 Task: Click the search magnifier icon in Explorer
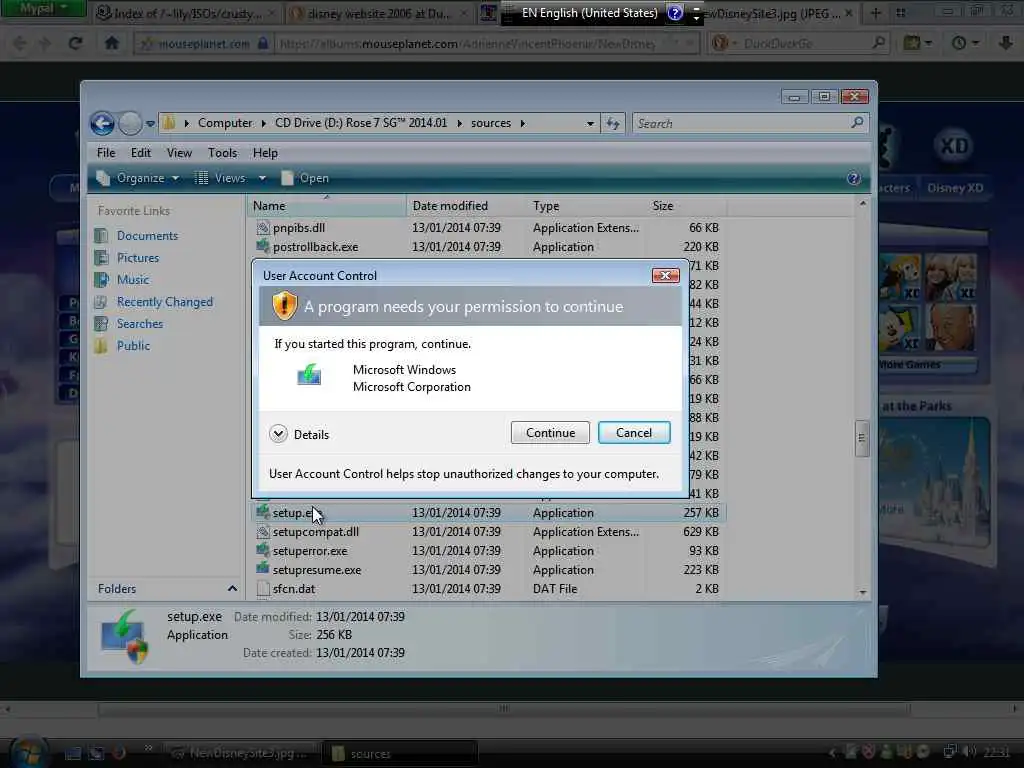click(x=857, y=123)
